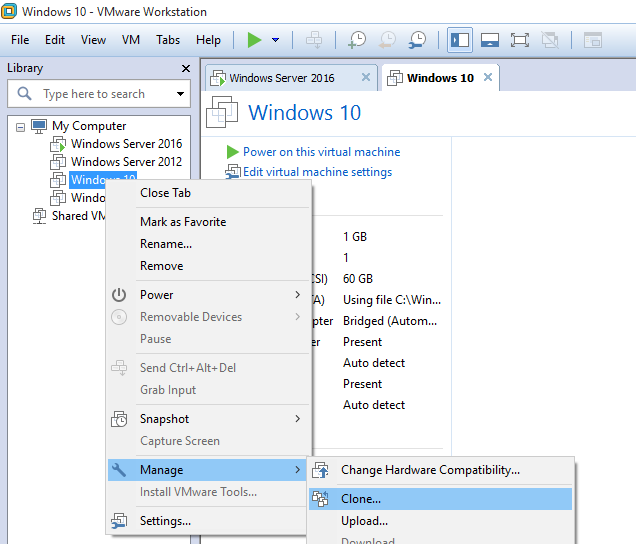Click Bridged (Autom... network value

390,321
